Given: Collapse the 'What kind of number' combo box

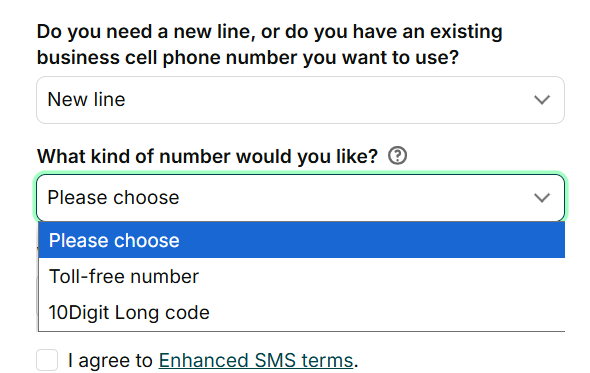Looking at the screenshot, I should pos(300,198).
